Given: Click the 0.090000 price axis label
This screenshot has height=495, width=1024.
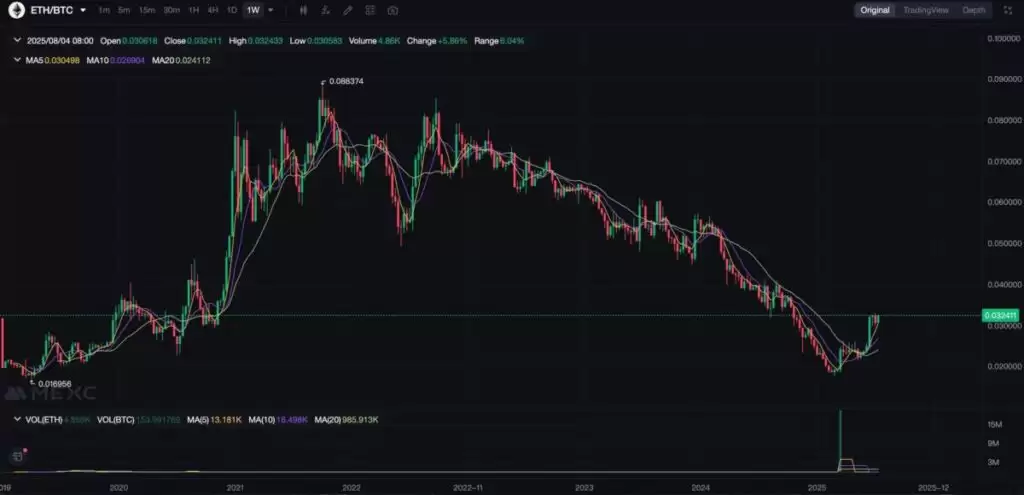Looking at the screenshot, I should [x=1004, y=80].
